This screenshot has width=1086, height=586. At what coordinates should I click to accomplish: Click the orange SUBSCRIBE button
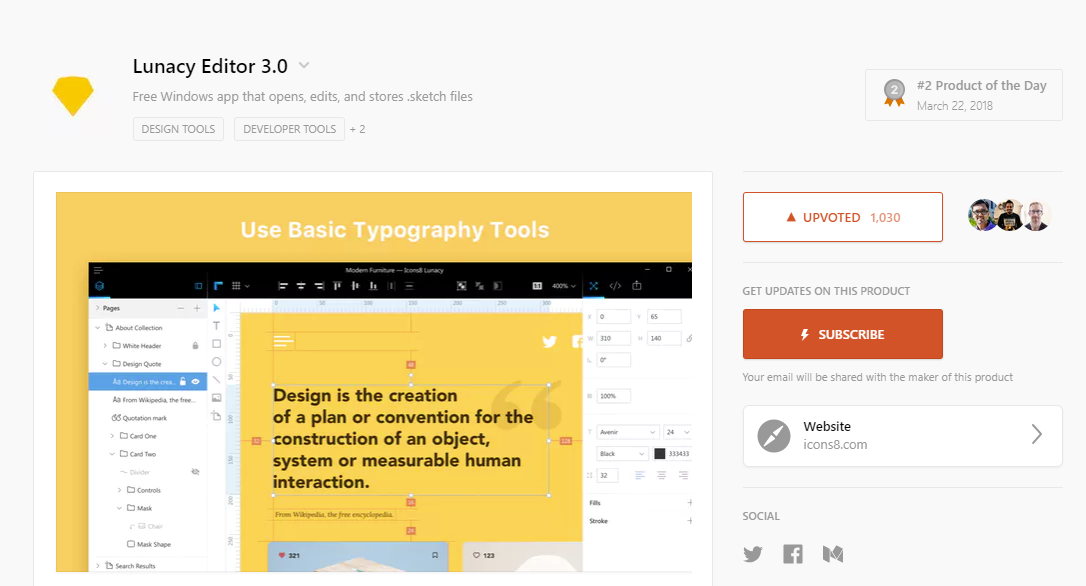point(842,334)
